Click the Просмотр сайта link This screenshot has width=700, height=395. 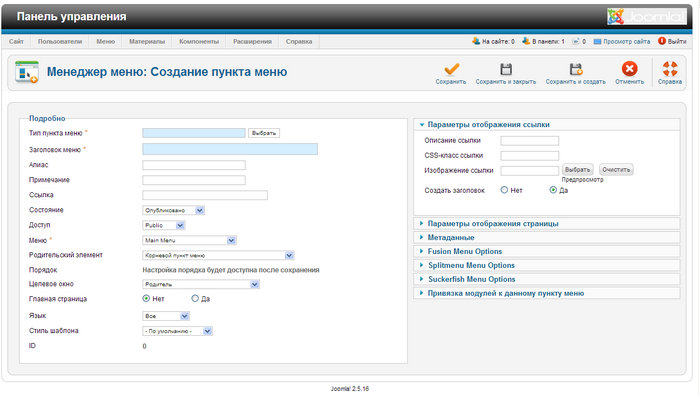pos(626,42)
